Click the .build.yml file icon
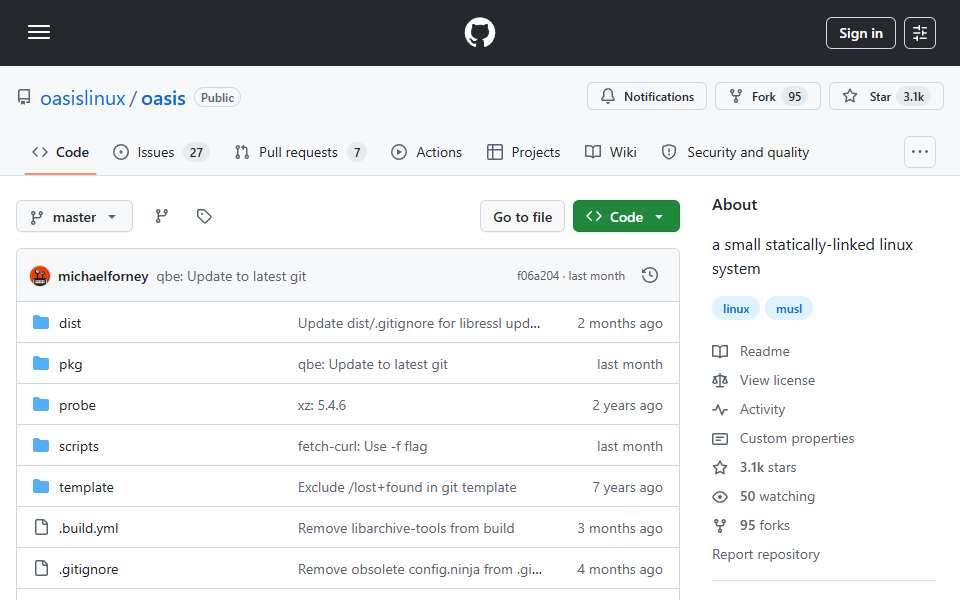This screenshot has height=600, width=960. coord(41,527)
